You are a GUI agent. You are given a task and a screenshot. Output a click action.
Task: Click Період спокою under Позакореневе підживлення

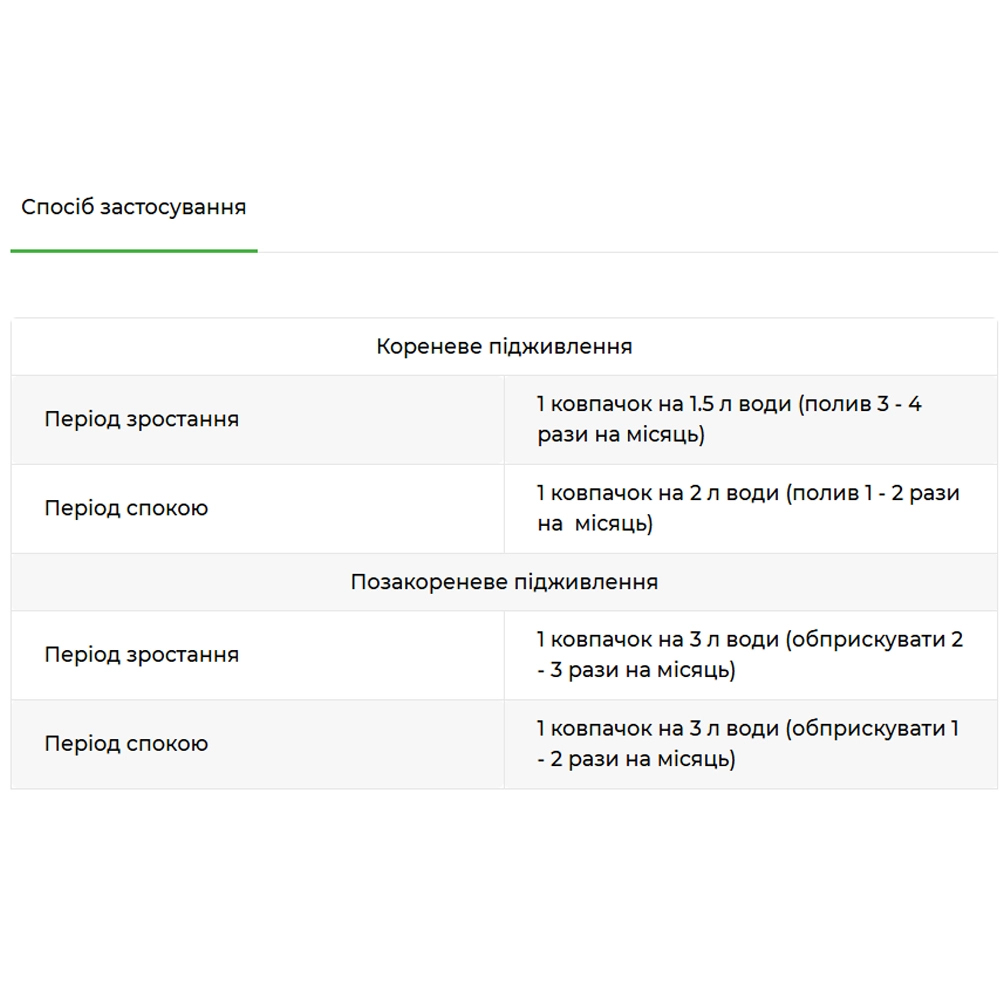point(126,744)
